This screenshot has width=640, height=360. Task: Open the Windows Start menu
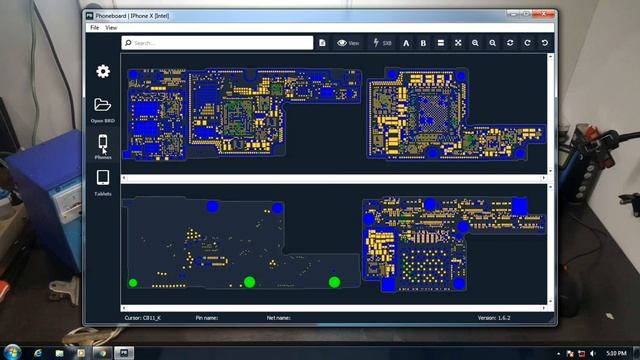pos(12,352)
